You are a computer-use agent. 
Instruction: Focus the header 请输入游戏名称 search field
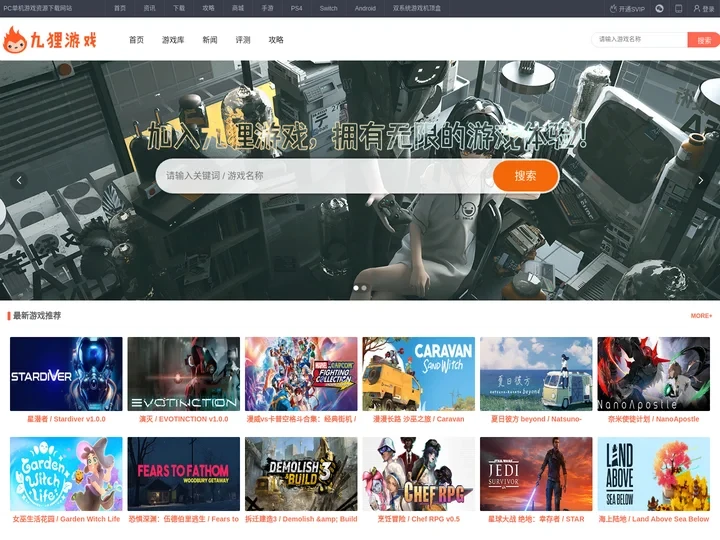pos(639,39)
